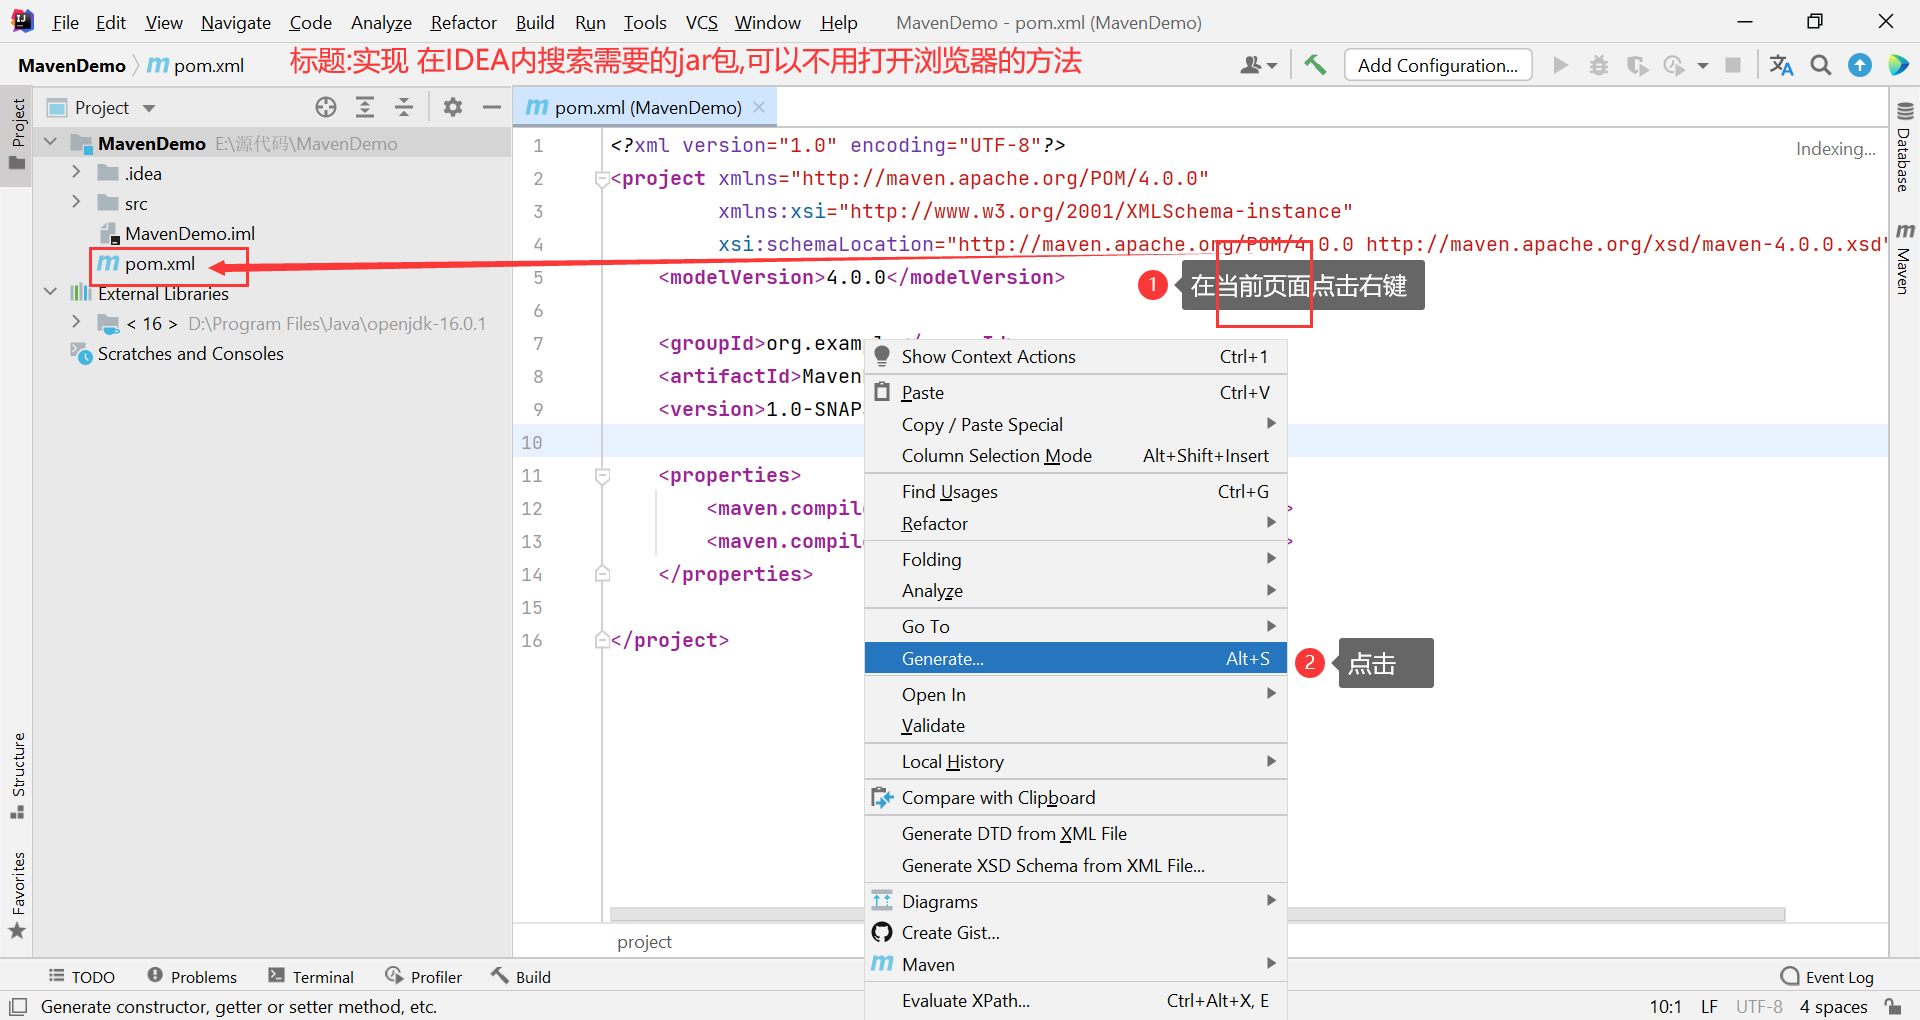Choose Paste from context menu

pyautogui.click(x=1075, y=392)
